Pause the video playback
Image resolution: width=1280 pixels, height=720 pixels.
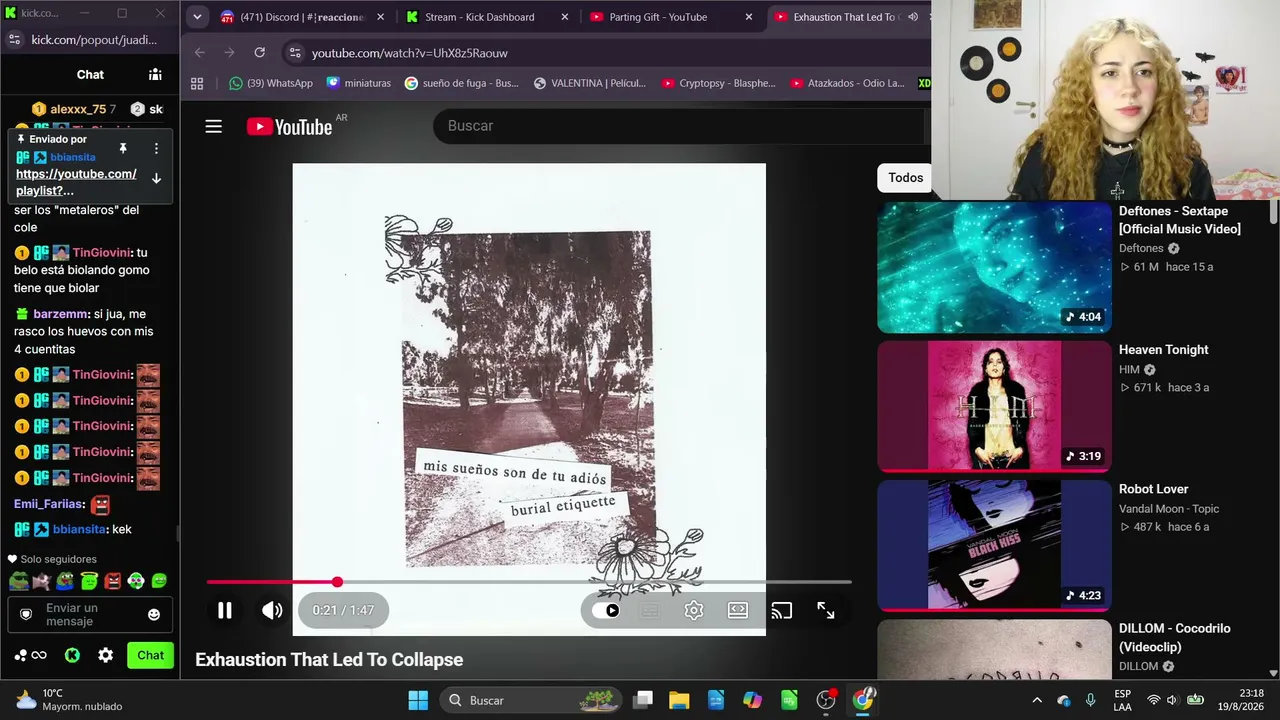tap(225, 610)
